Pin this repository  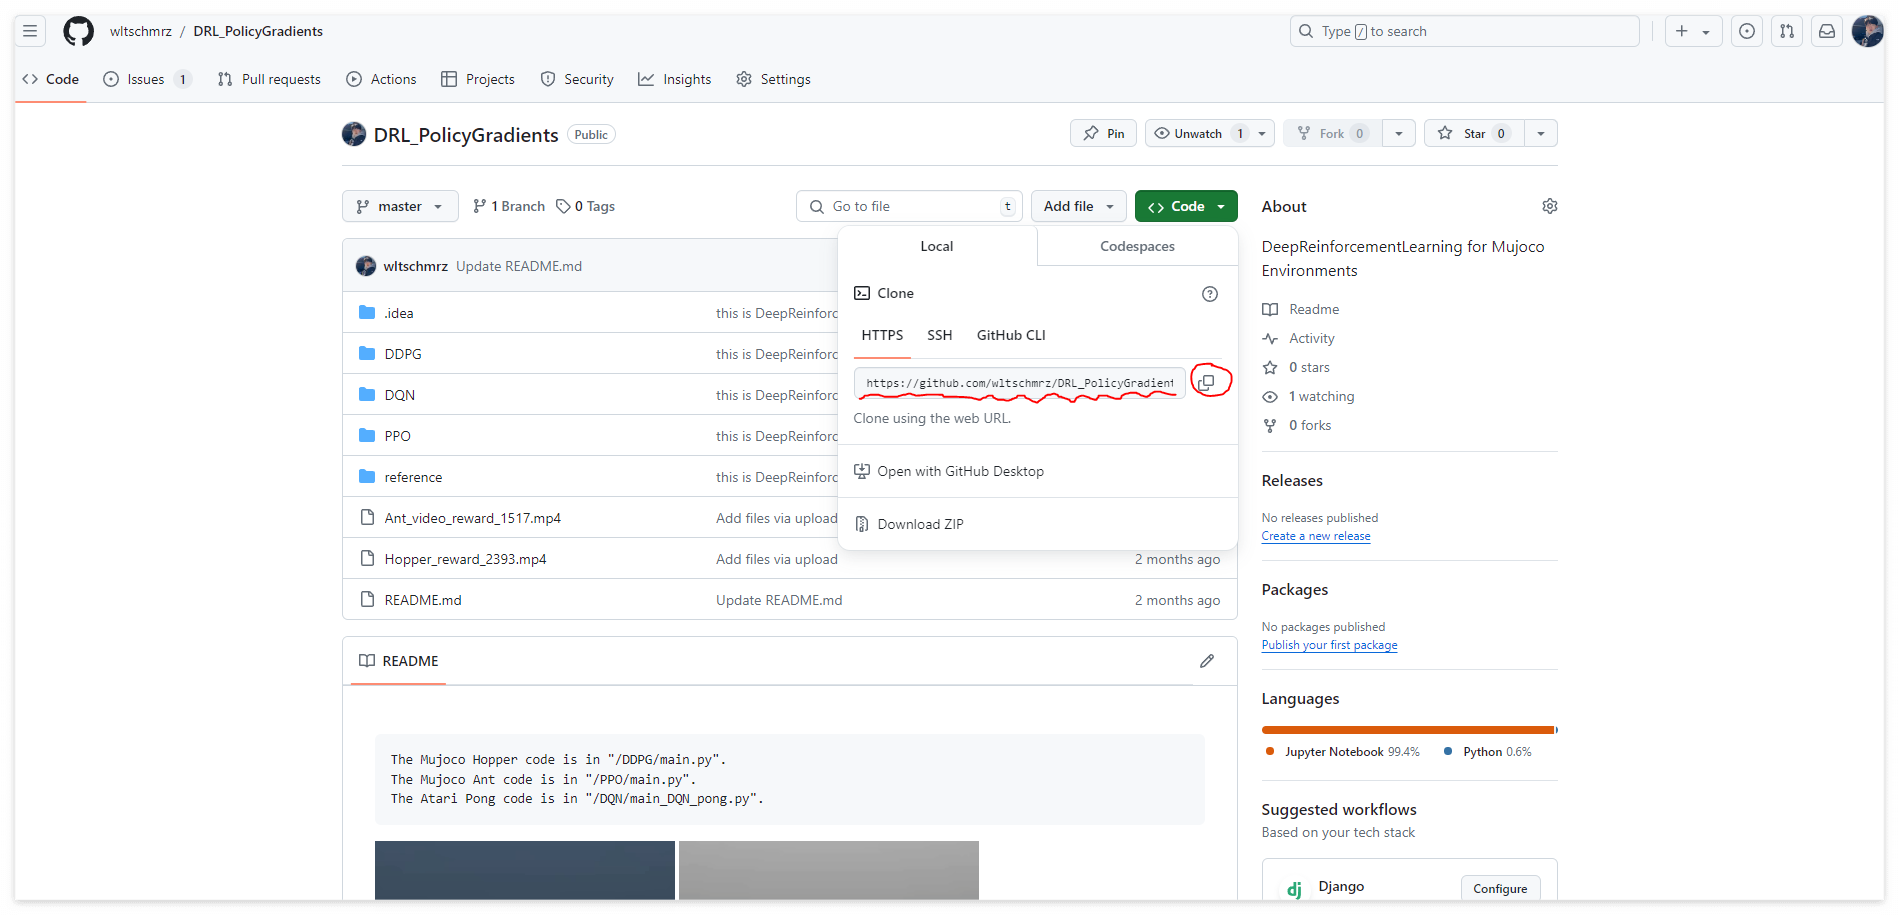(1103, 133)
